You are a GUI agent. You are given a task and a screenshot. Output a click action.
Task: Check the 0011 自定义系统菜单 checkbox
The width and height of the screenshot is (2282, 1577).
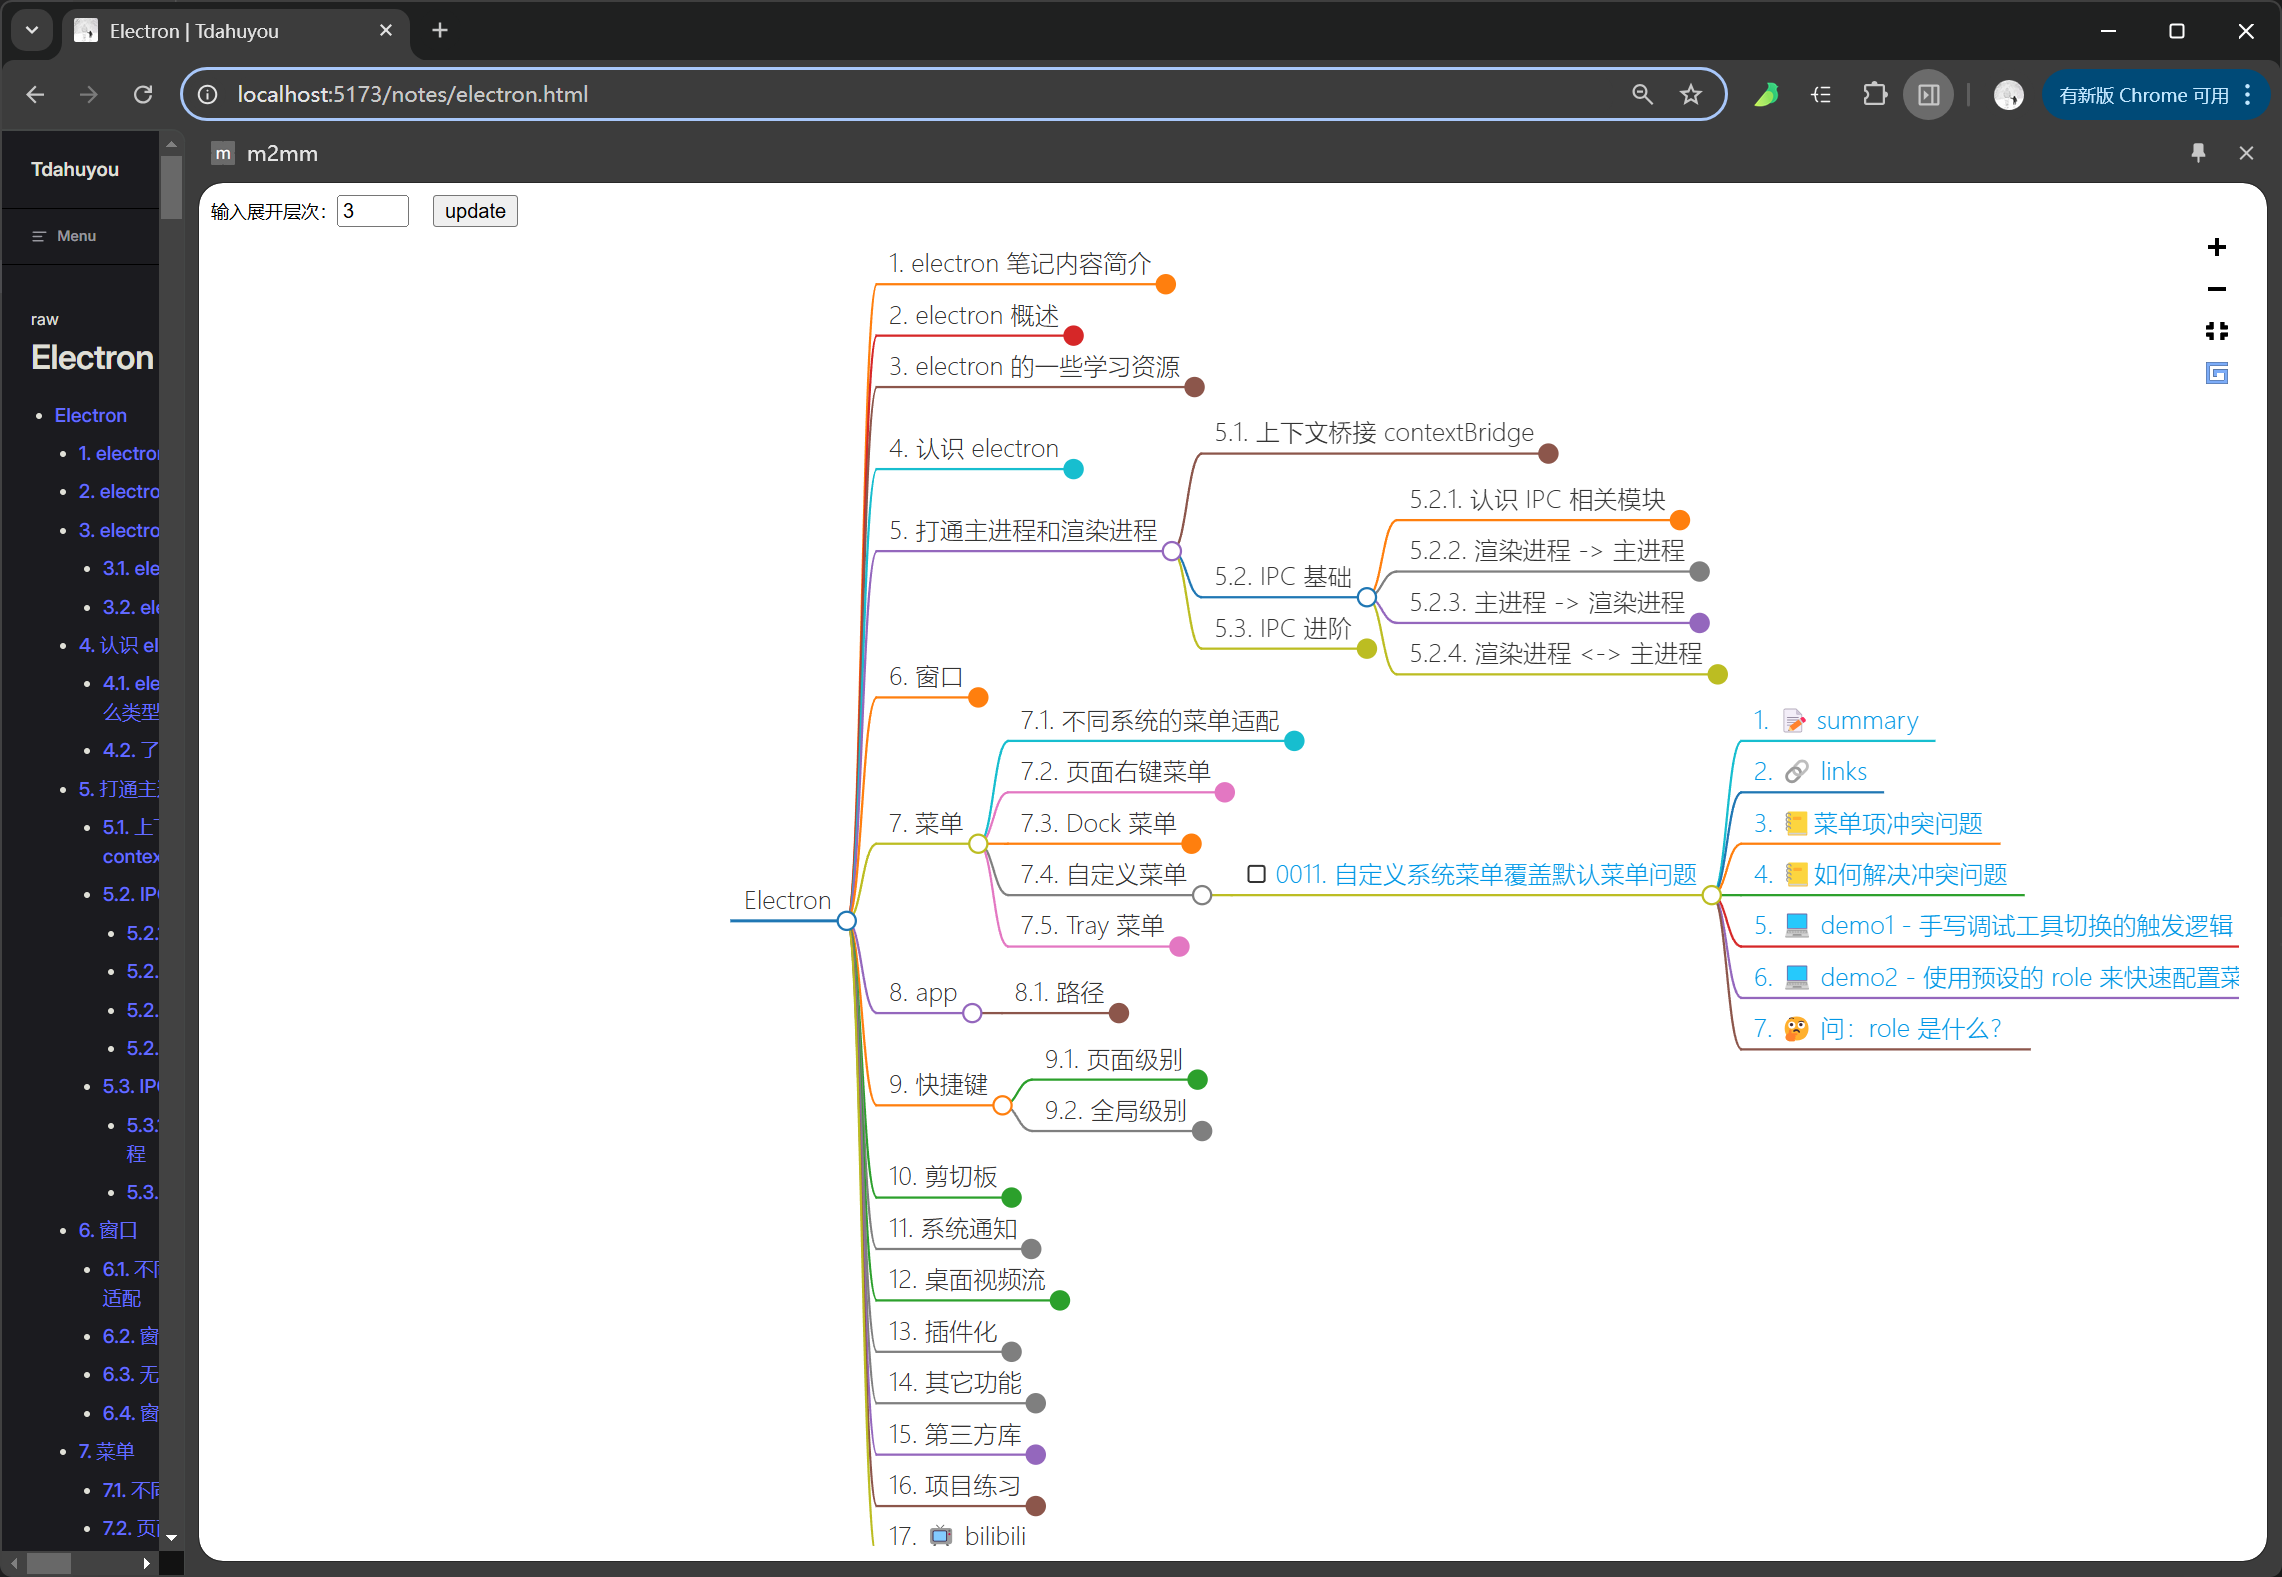(x=1256, y=874)
